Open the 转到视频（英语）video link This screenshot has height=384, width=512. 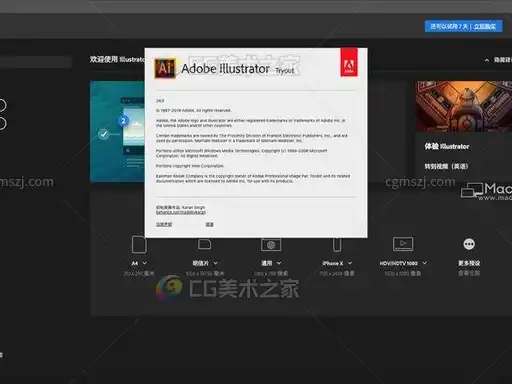click(x=446, y=166)
